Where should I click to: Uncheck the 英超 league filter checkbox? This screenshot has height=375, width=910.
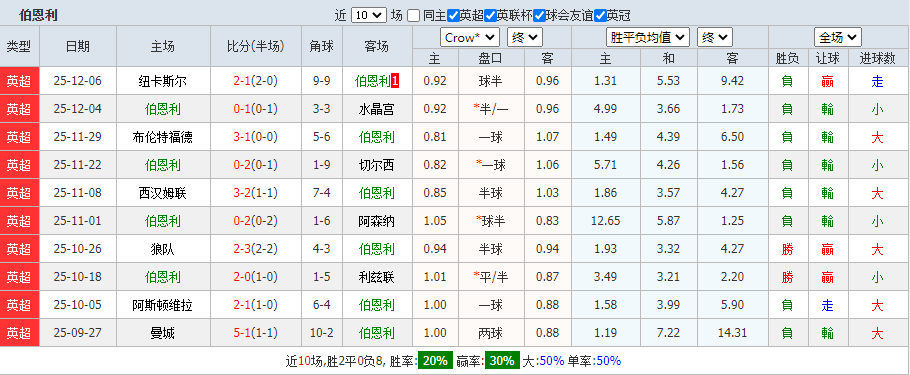point(454,16)
